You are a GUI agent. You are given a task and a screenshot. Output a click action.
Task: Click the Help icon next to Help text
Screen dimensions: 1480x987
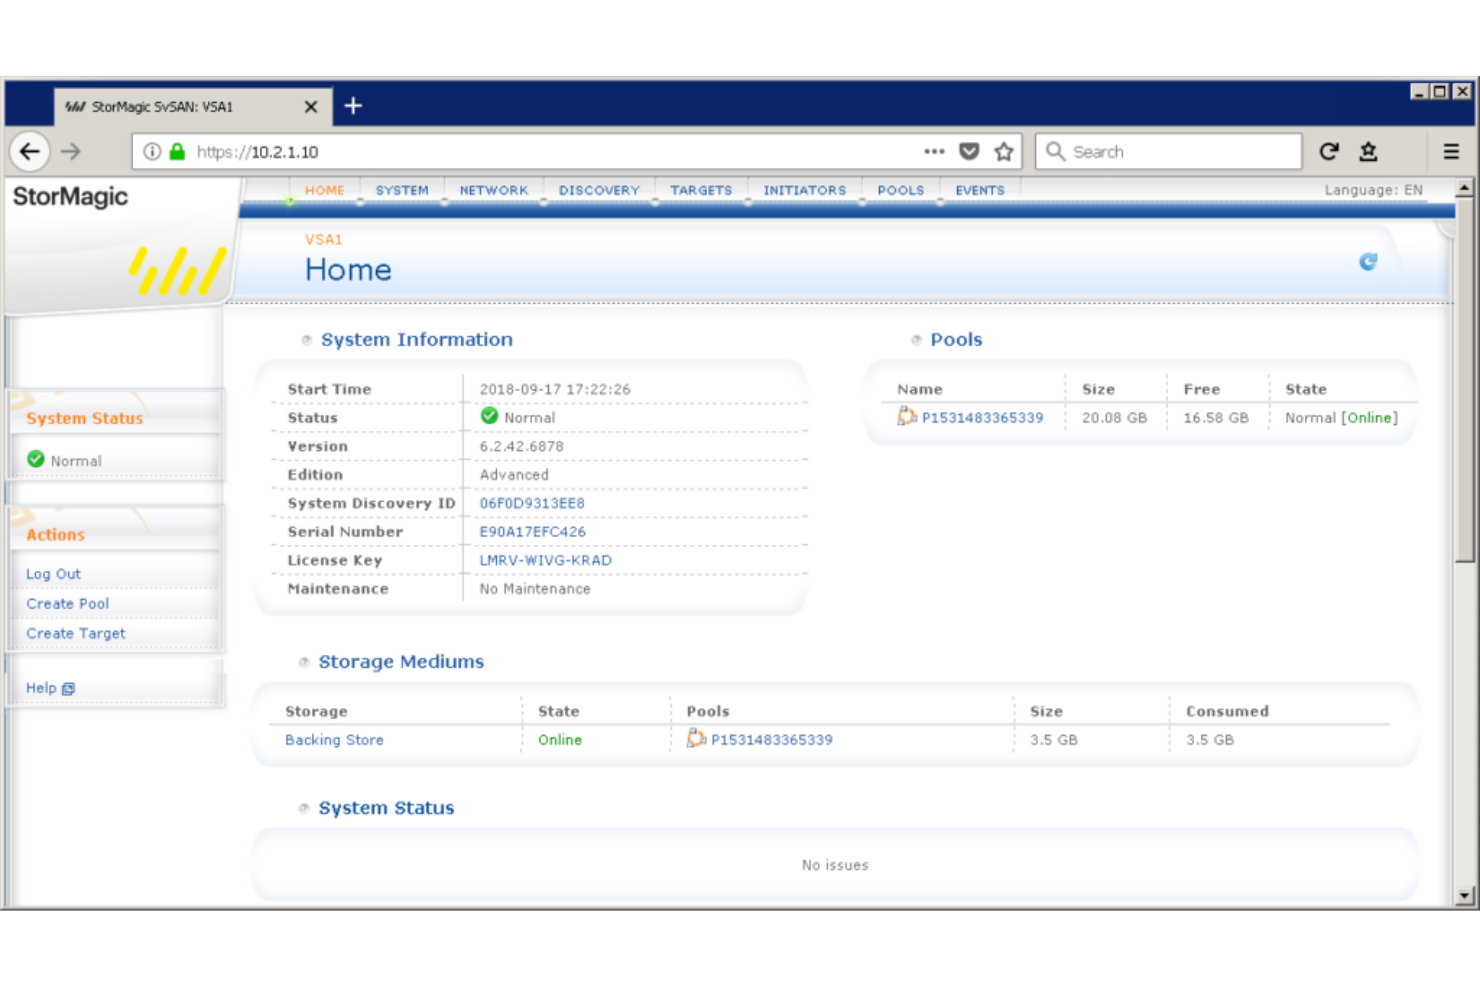pyautogui.click(x=67, y=688)
